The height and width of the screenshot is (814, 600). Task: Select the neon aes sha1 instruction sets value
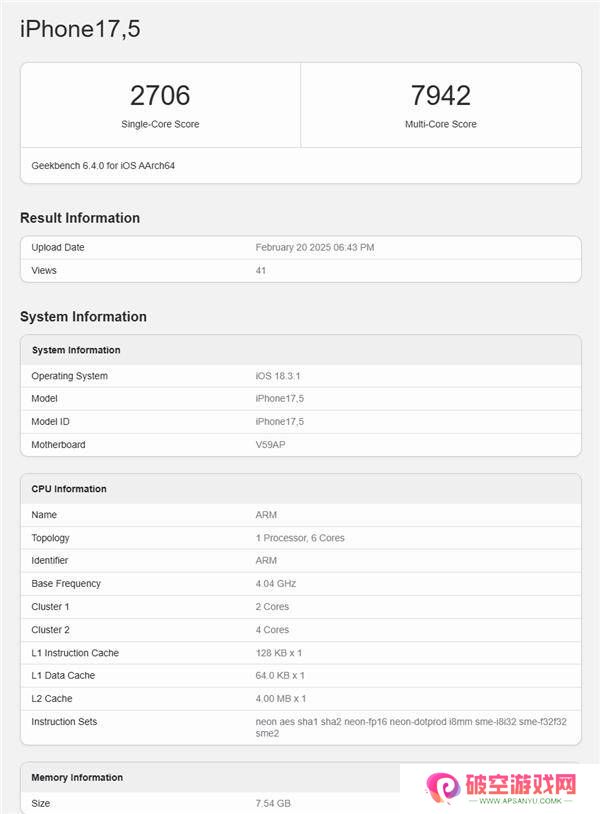pyautogui.click(x=411, y=727)
